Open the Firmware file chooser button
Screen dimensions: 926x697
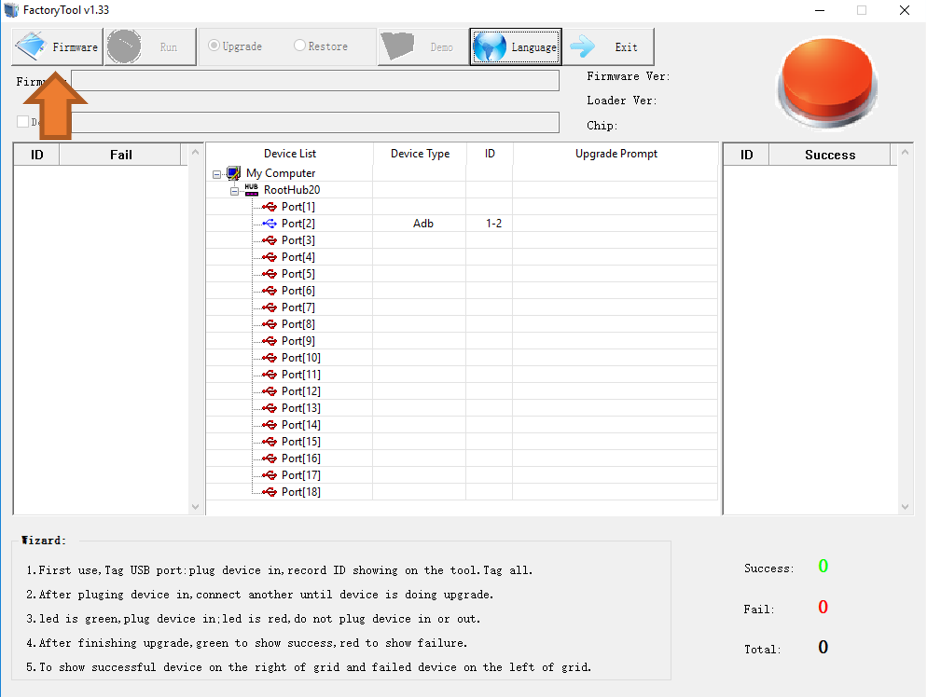pos(57,47)
